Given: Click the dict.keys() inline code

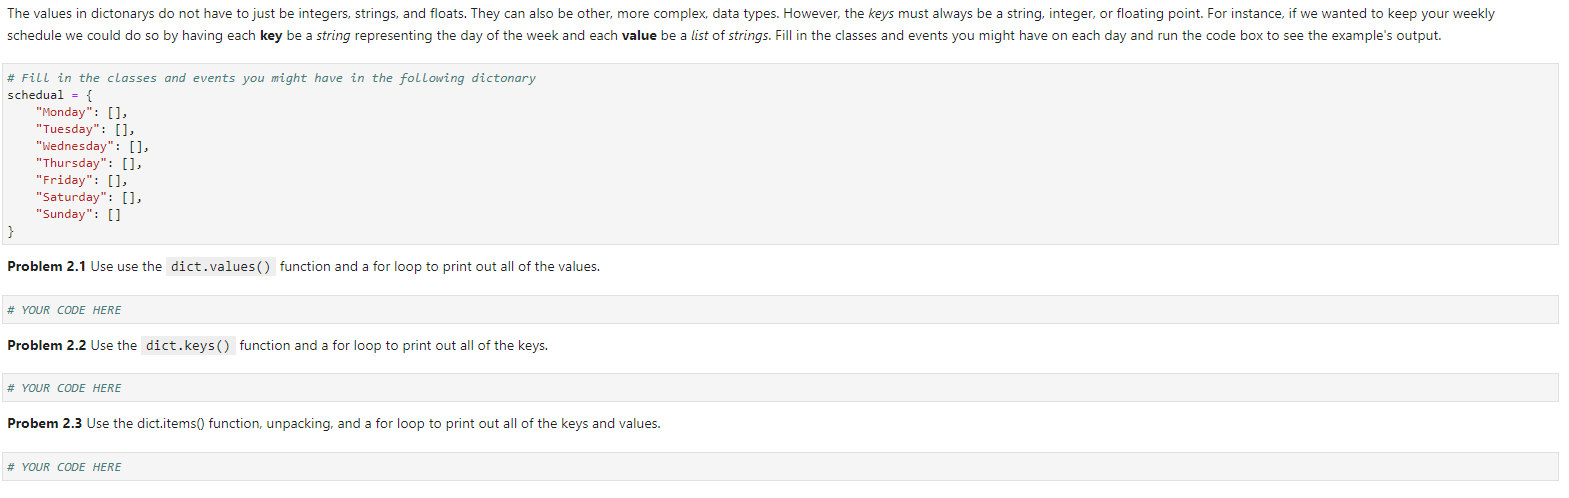Looking at the screenshot, I should 188,346.
